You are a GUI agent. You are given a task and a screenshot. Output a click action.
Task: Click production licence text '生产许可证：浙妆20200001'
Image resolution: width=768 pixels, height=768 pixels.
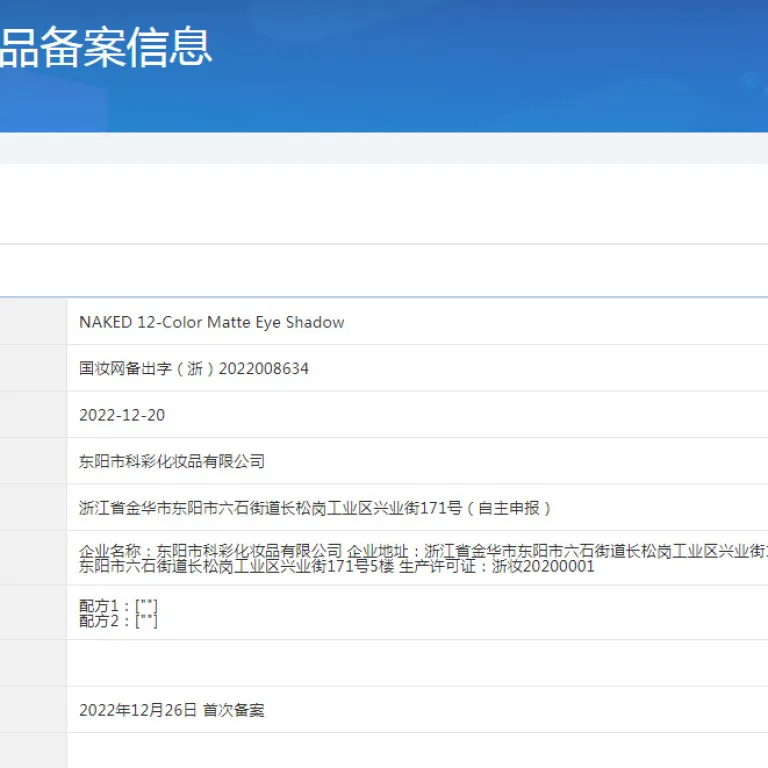pyautogui.click(x=497, y=567)
